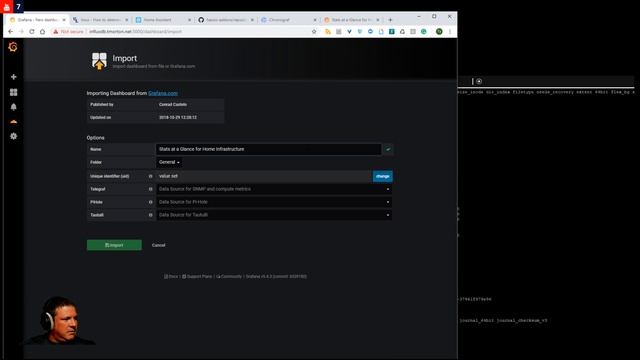Switch to the Stats at a Glance tab

point(350,20)
